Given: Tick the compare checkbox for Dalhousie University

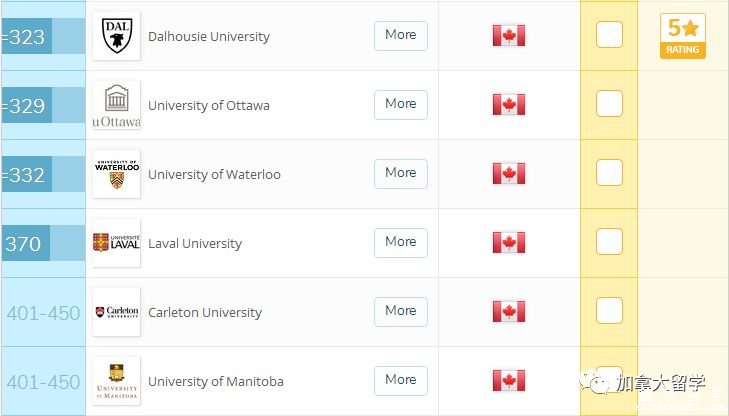Looking at the screenshot, I should pos(609,34).
